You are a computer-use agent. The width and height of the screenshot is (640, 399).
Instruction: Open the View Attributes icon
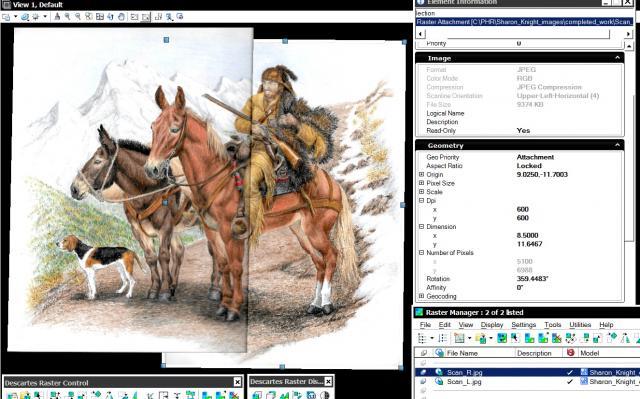pyautogui.click(x=6, y=17)
